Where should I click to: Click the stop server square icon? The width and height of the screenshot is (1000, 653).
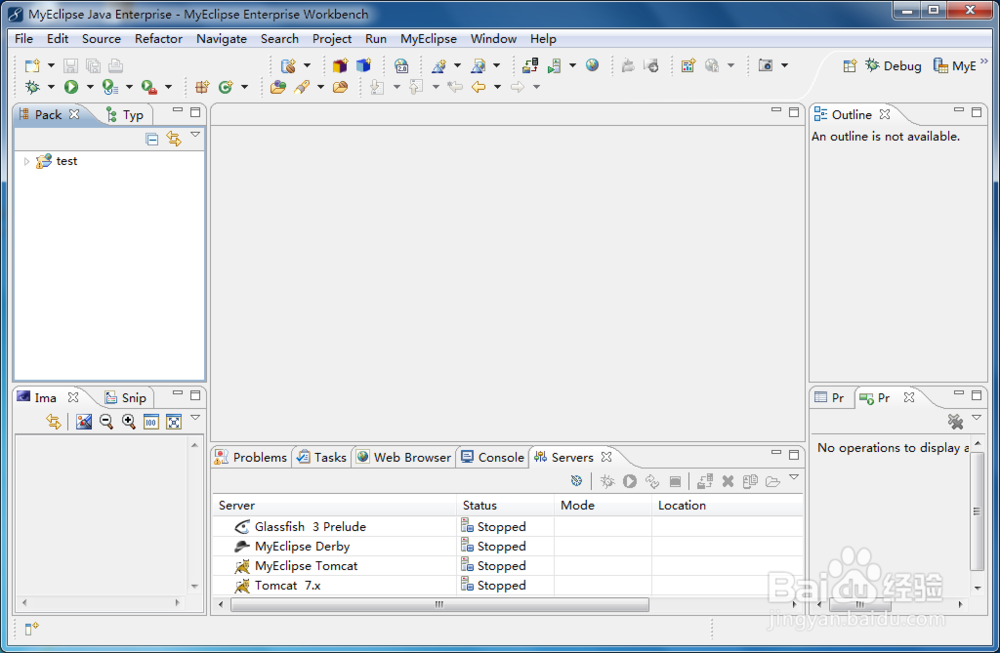tap(675, 481)
